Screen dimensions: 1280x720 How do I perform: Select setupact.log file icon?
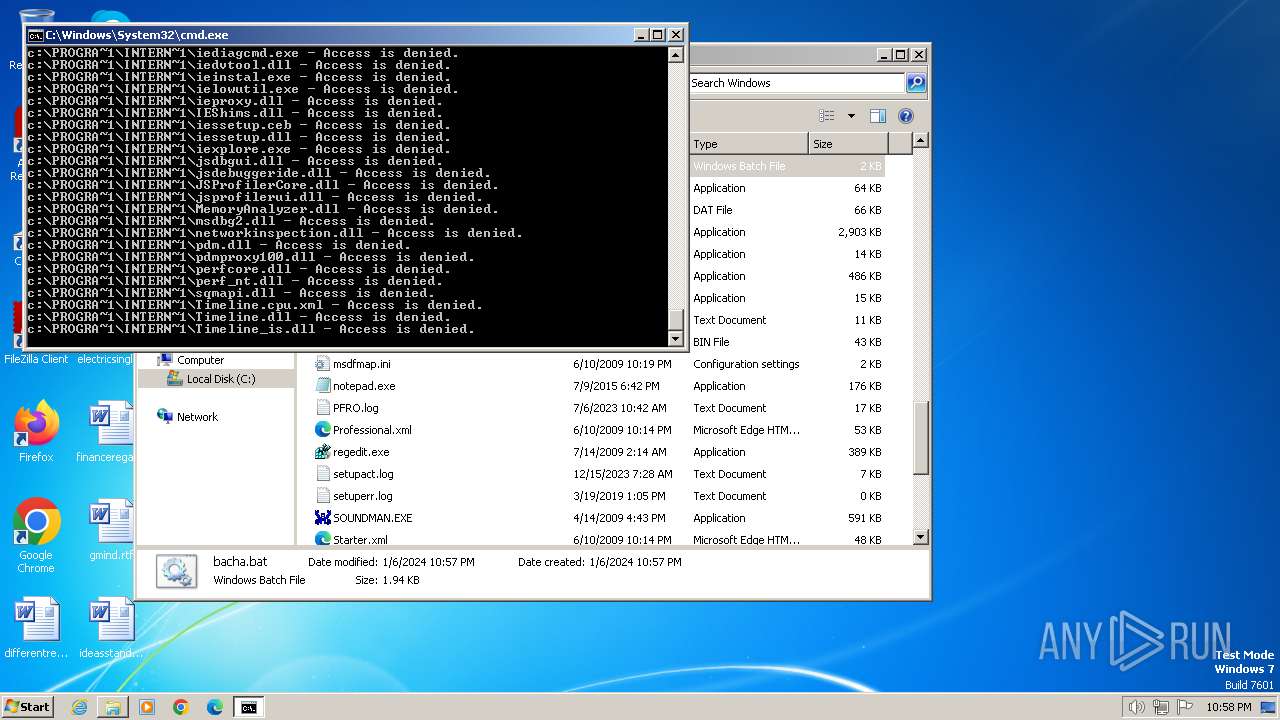pos(322,474)
